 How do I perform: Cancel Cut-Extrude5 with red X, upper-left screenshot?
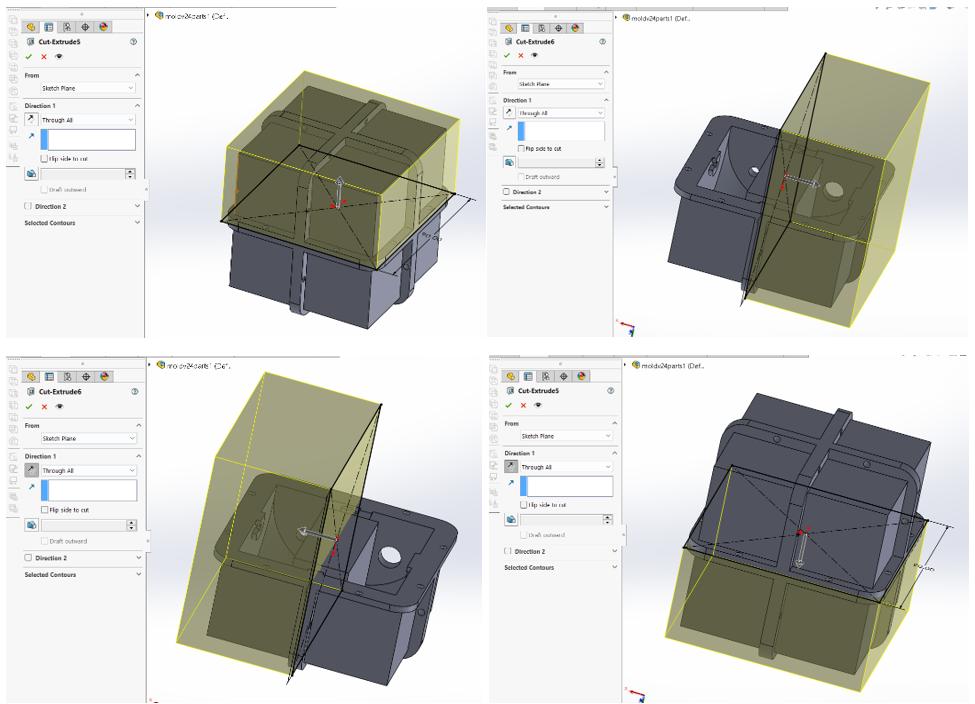coord(44,57)
